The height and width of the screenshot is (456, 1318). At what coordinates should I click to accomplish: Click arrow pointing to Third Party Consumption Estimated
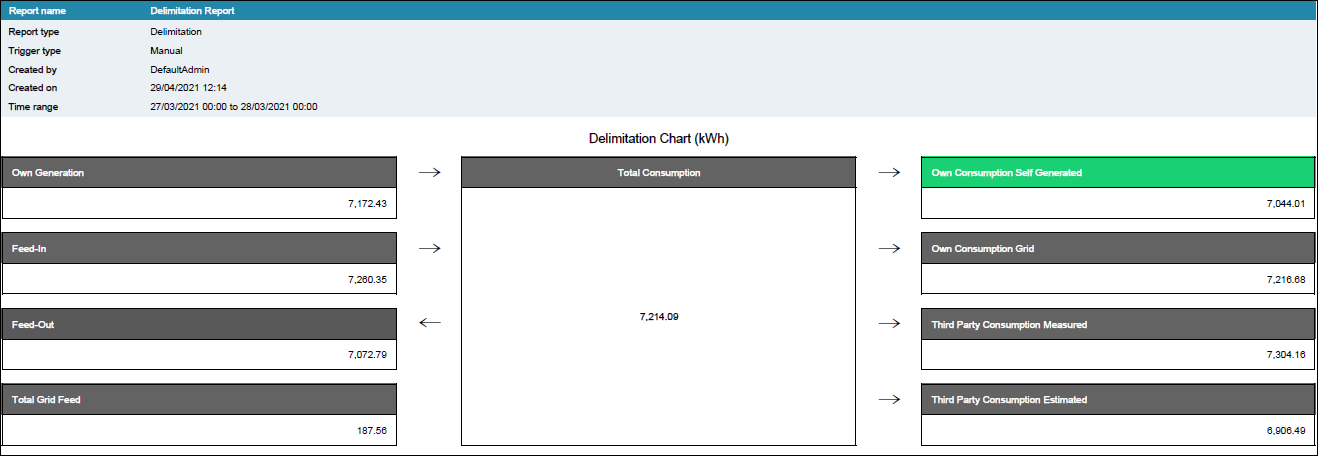pyautogui.click(x=889, y=399)
